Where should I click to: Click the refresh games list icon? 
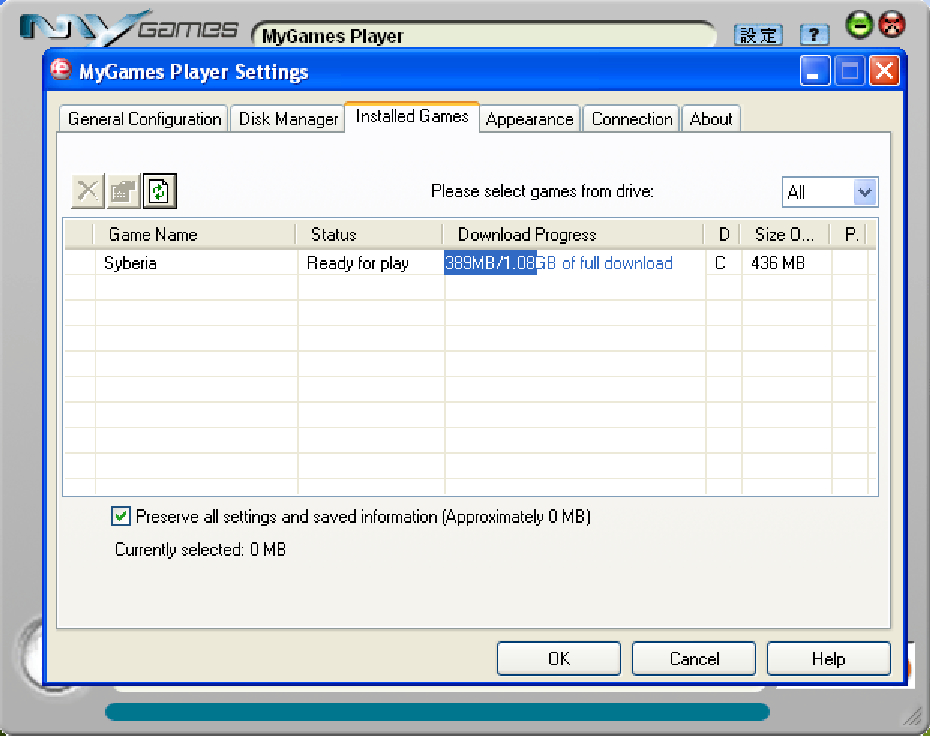(160, 191)
